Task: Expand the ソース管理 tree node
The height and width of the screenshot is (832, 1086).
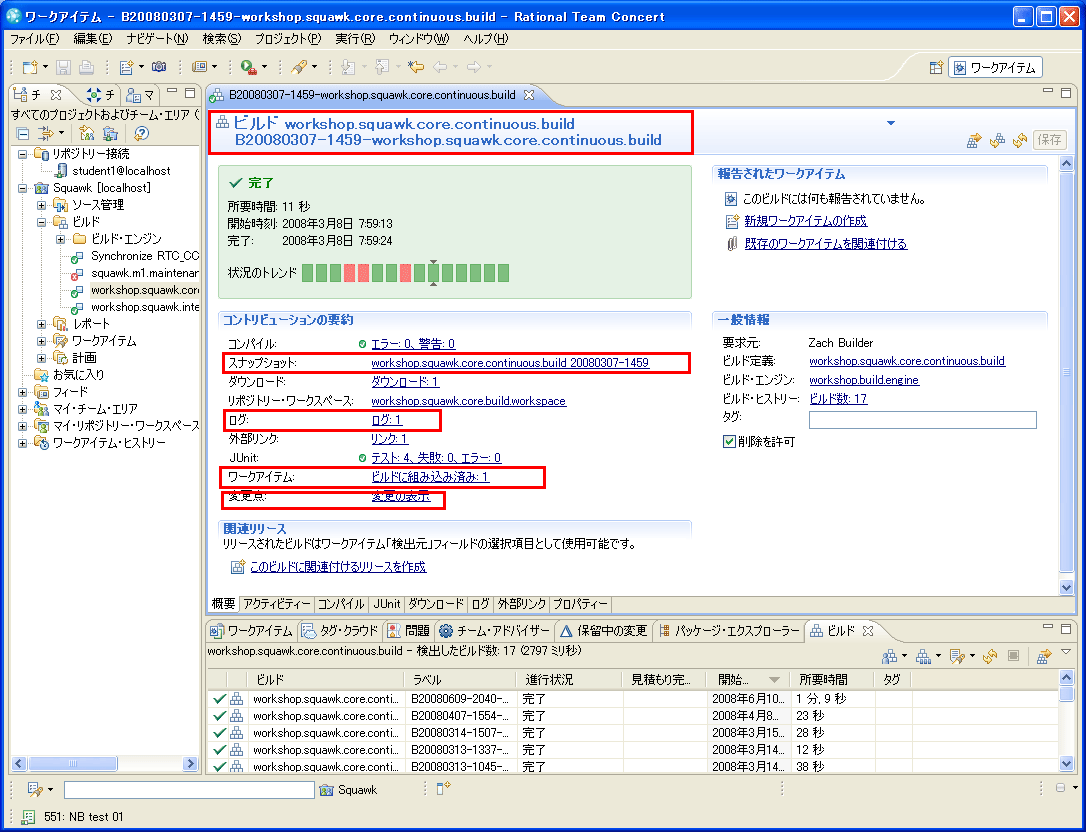Action: [x=42, y=205]
